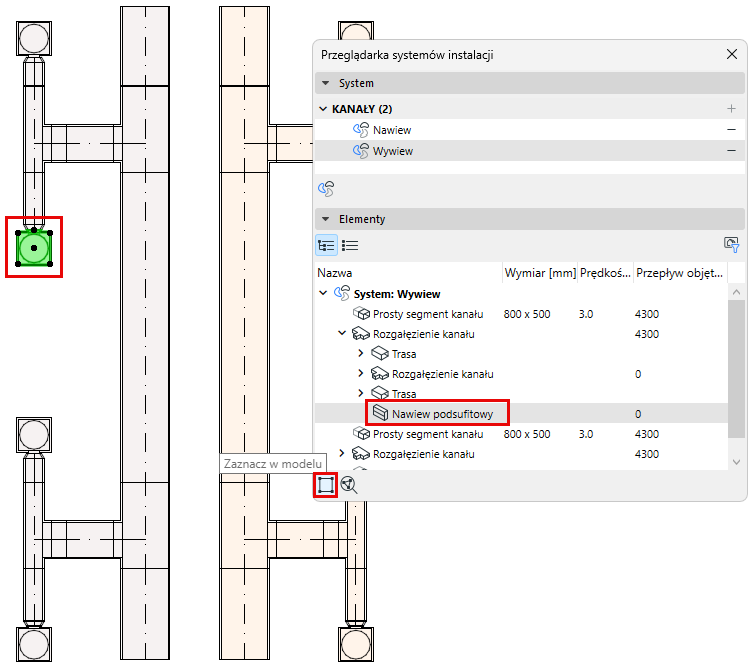Click the system fan icon below Wywiew

coord(326,189)
